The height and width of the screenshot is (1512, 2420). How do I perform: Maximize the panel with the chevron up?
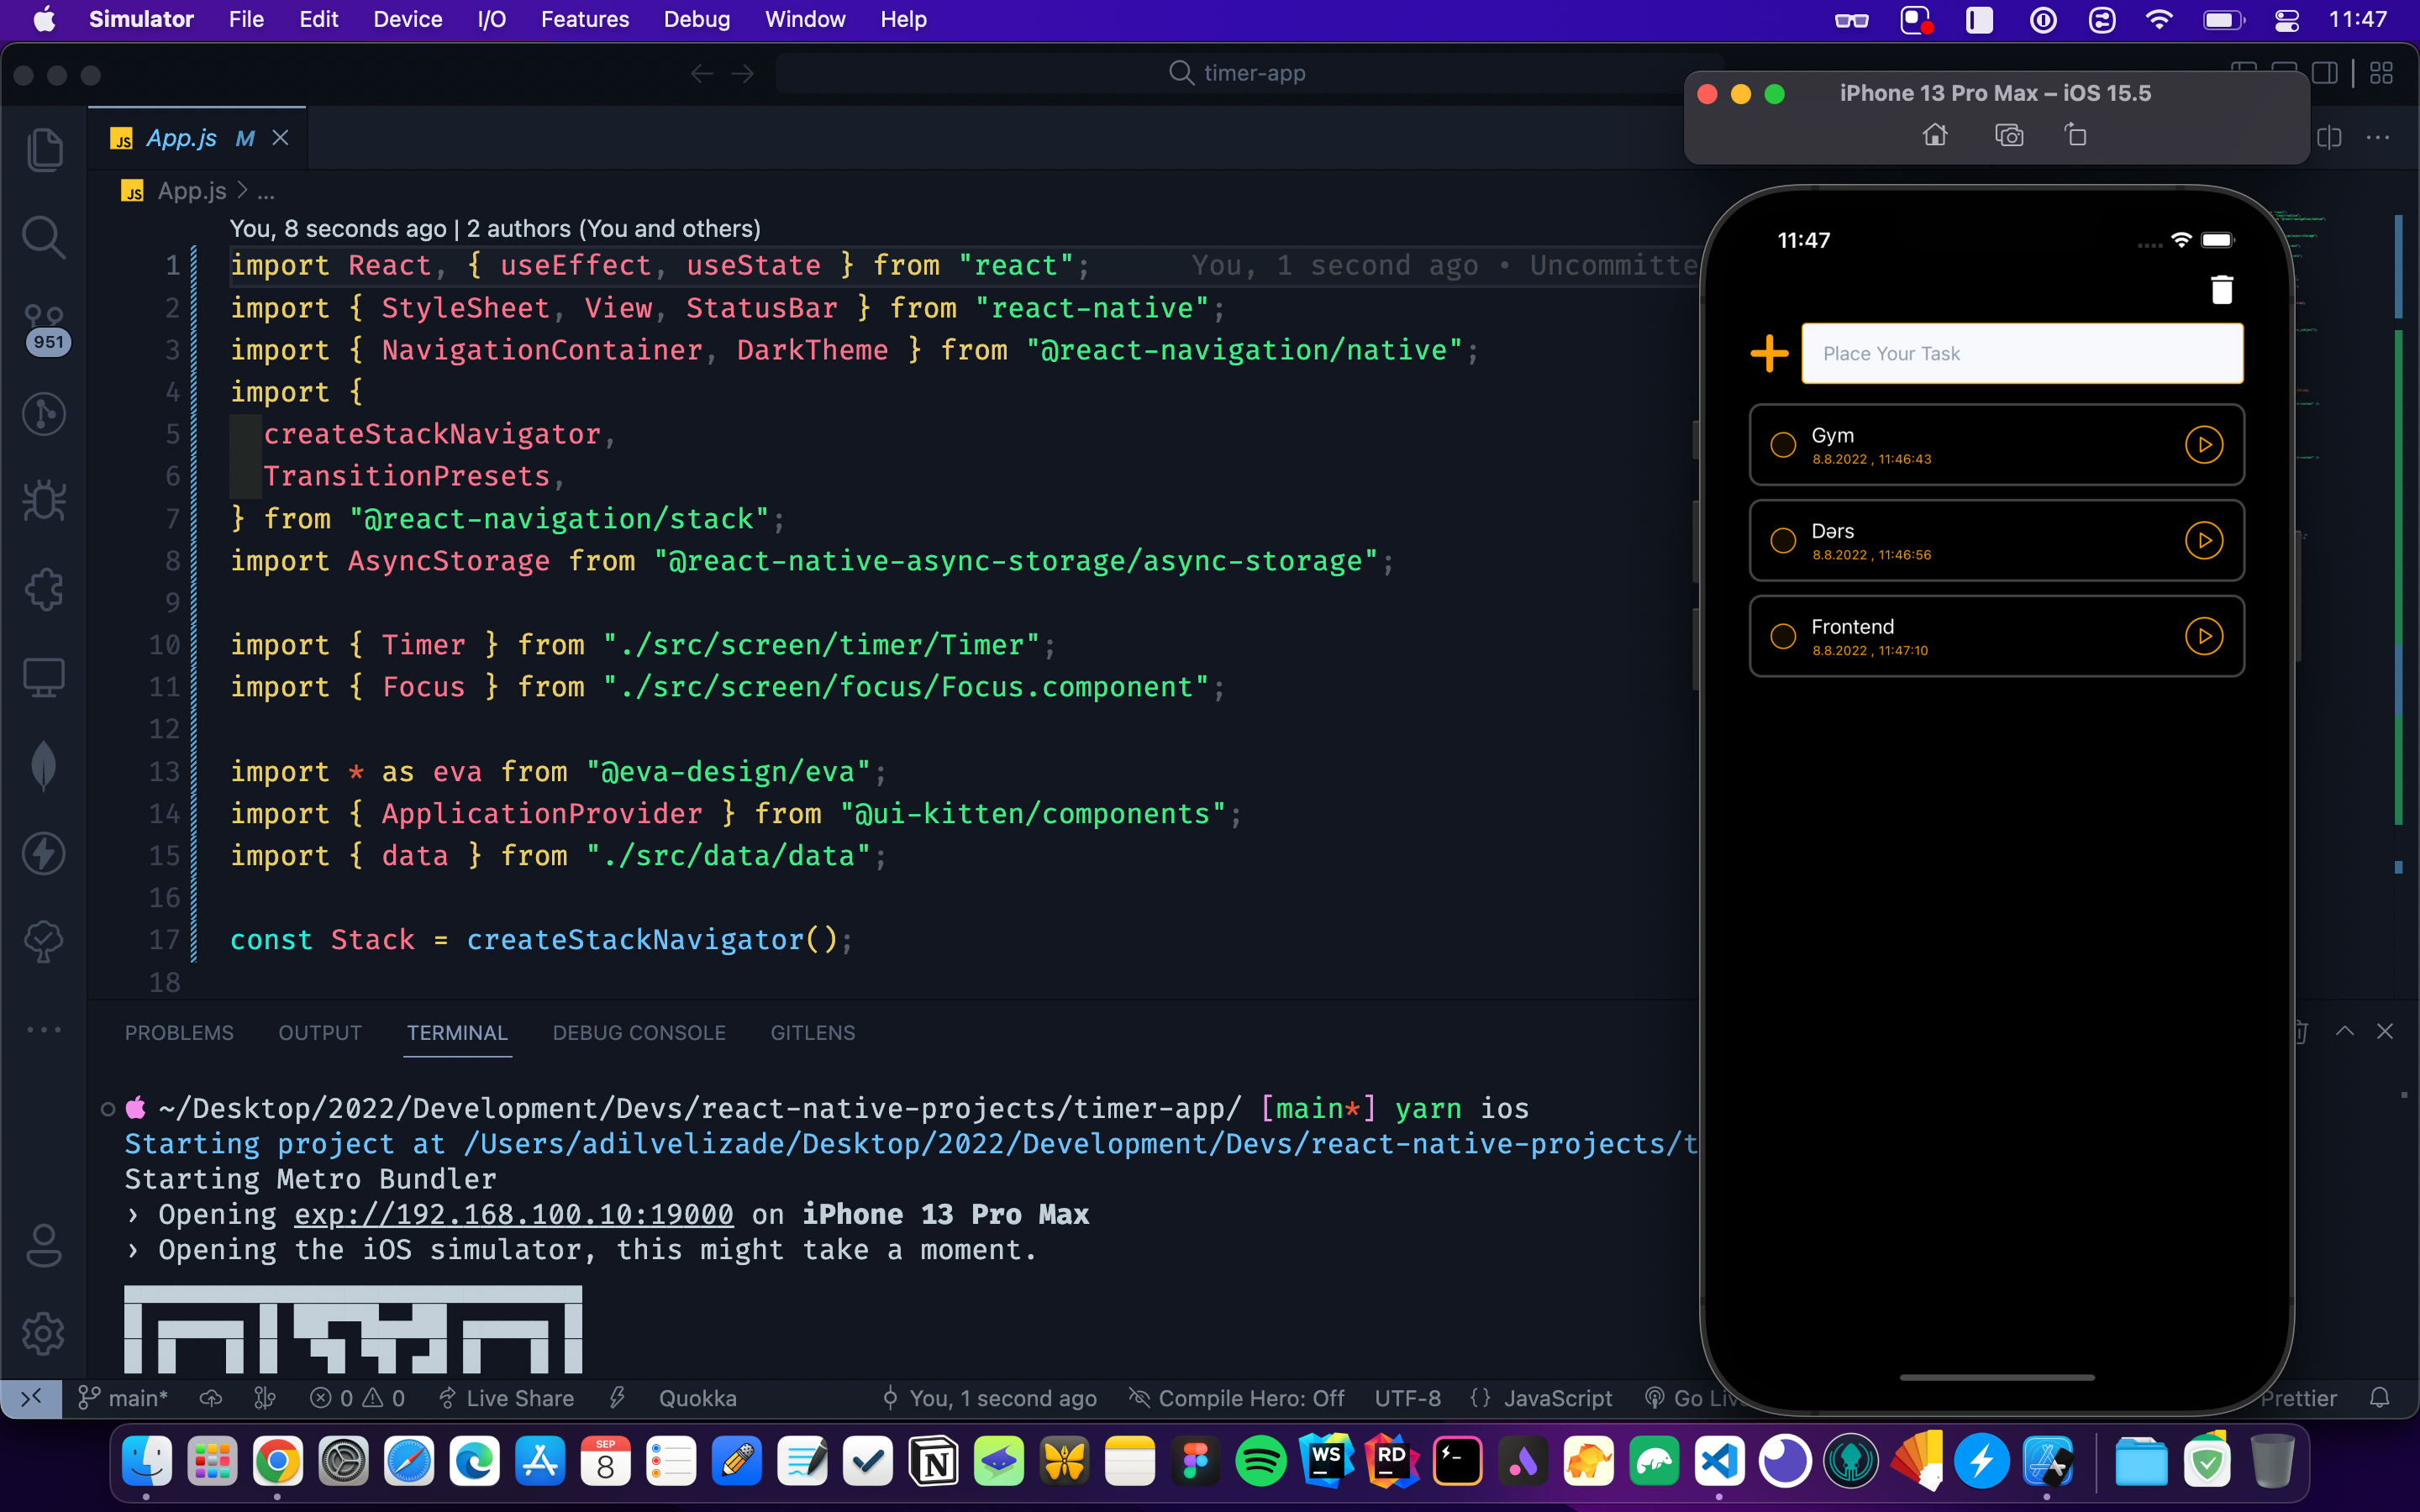click(x=2344, y=1032)
